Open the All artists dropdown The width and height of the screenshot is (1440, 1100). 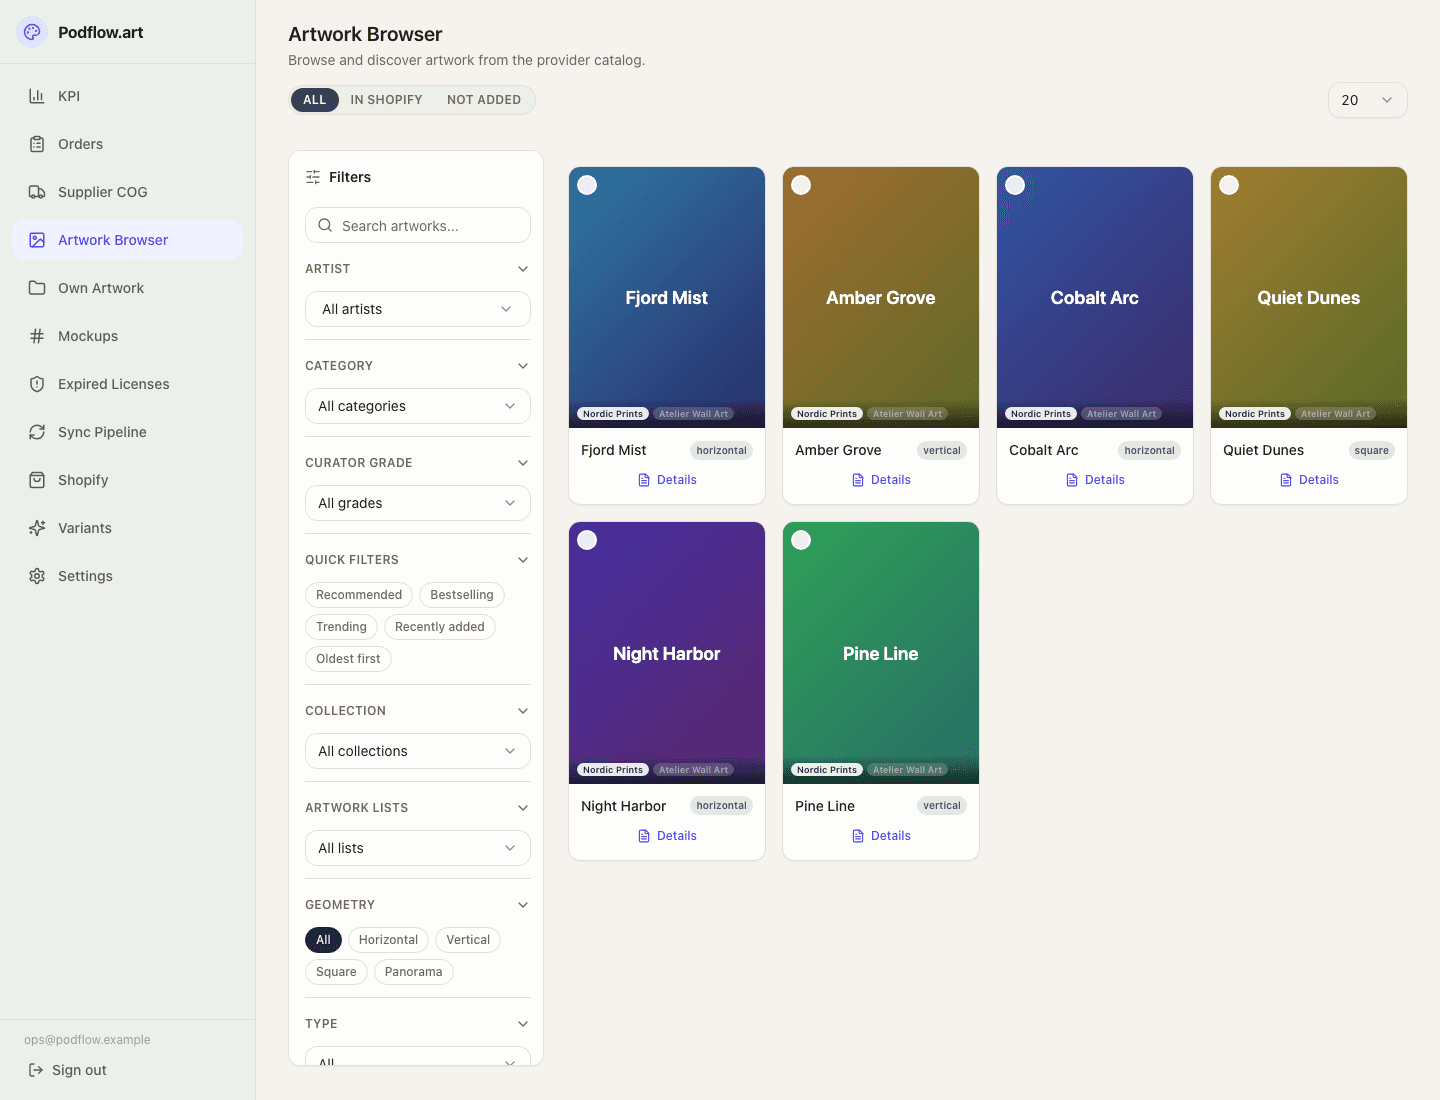point(418,309)
